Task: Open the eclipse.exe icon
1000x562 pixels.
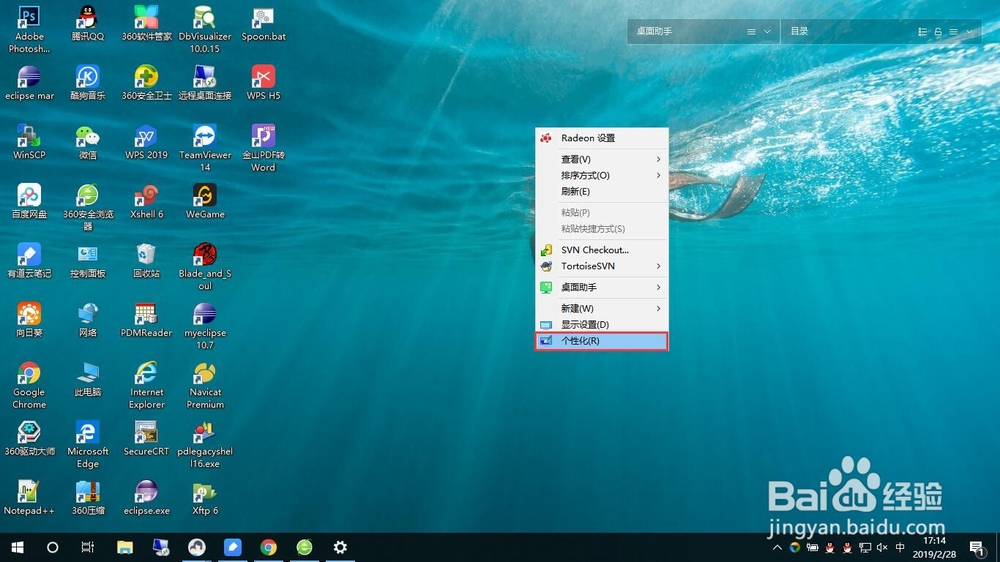Action: (146, 498)
